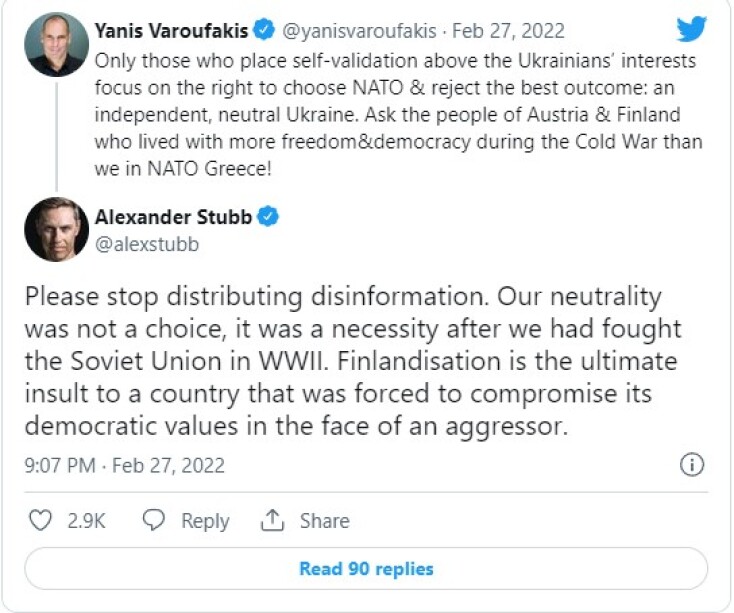The image size is (734, 613).
Task: Click the Alexander Stubb display name
Action: coord(174,216)
